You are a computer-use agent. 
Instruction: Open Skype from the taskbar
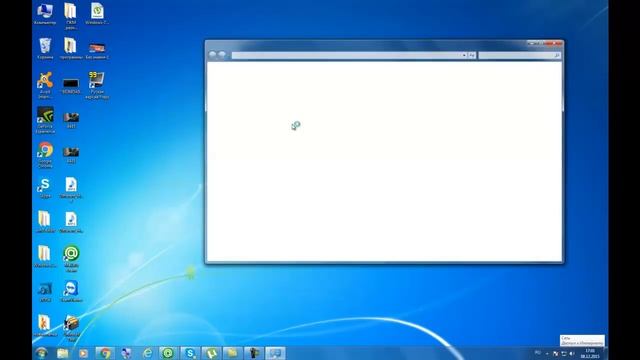click(x=190, y=353)
